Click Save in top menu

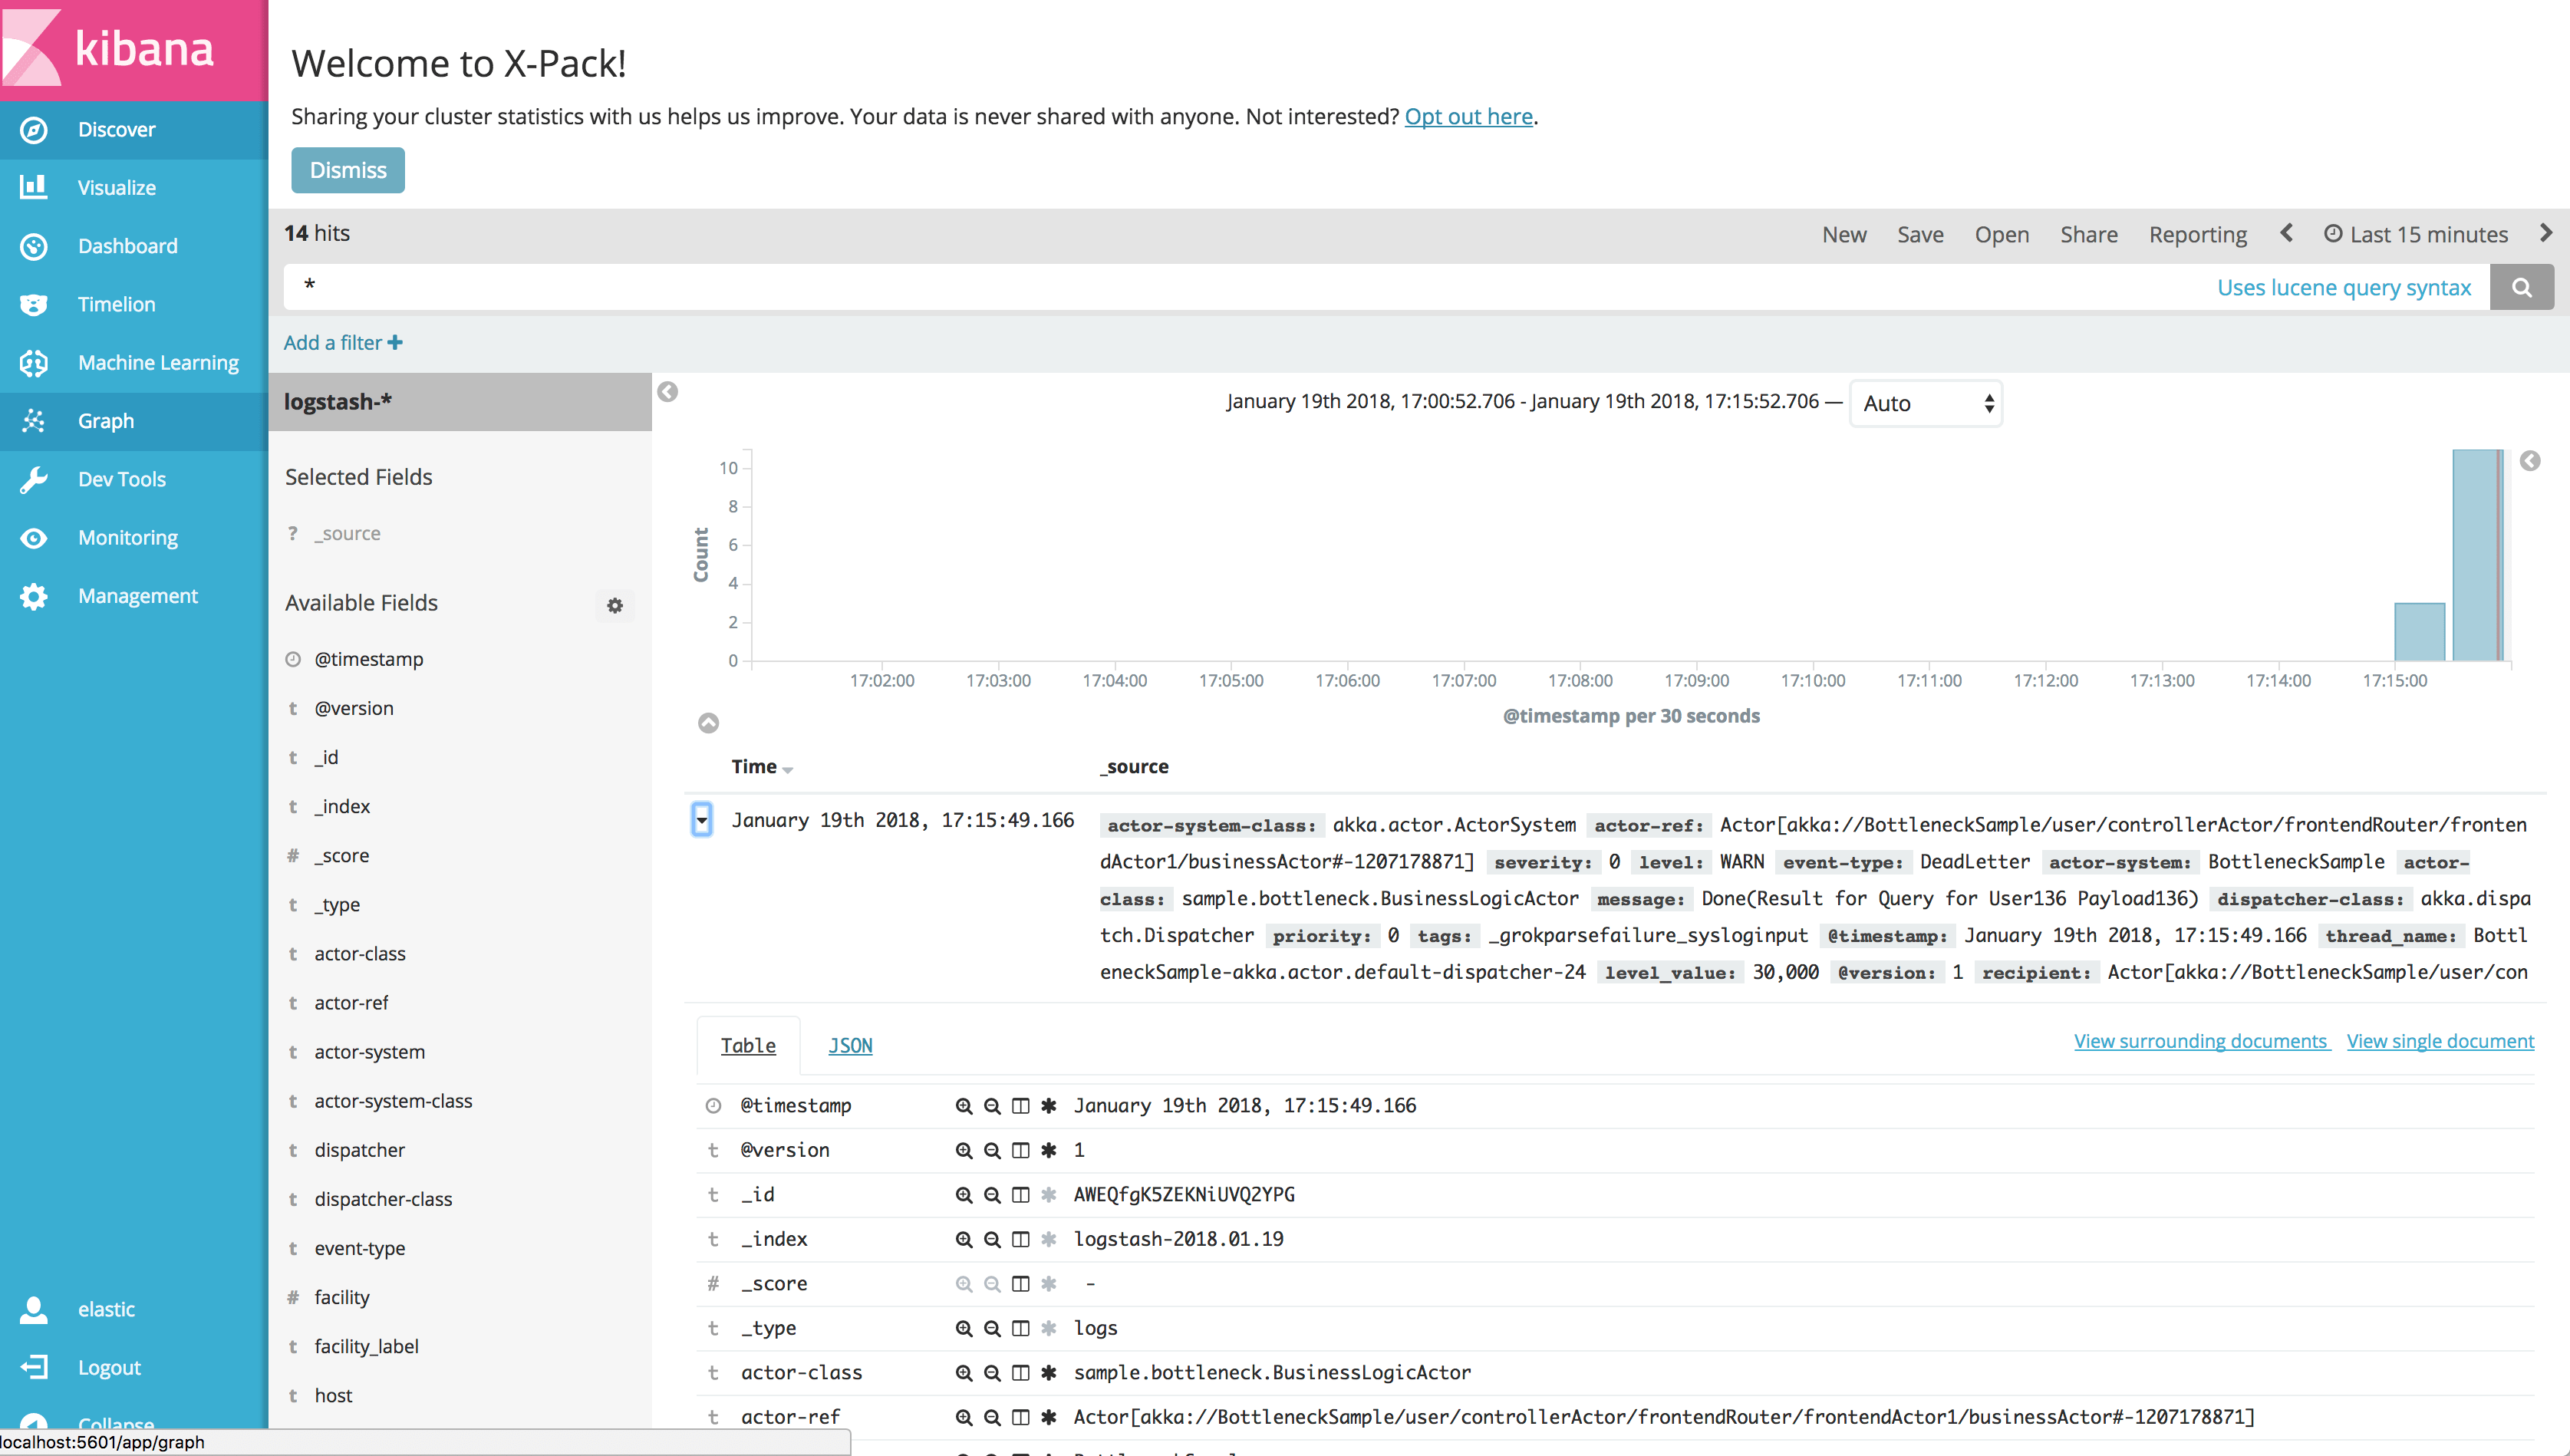coord(1920,234)
